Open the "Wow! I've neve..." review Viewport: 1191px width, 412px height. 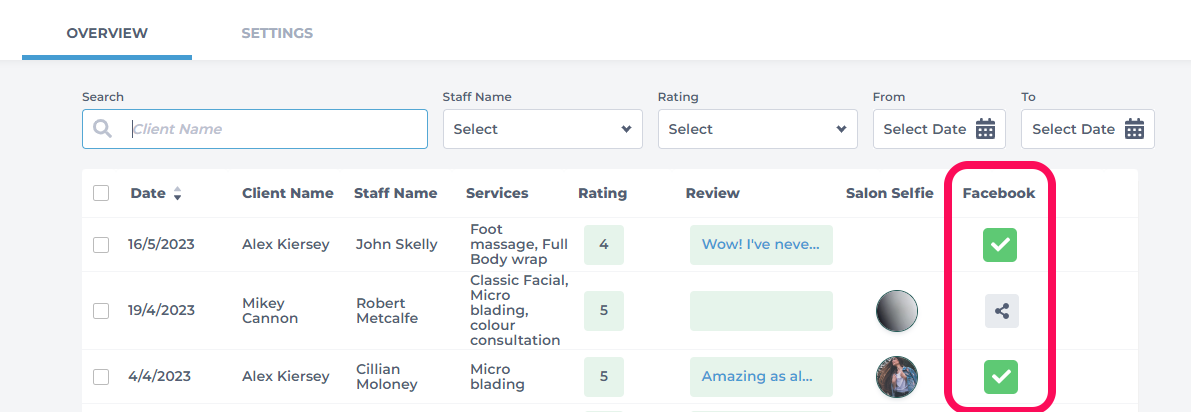761,245
